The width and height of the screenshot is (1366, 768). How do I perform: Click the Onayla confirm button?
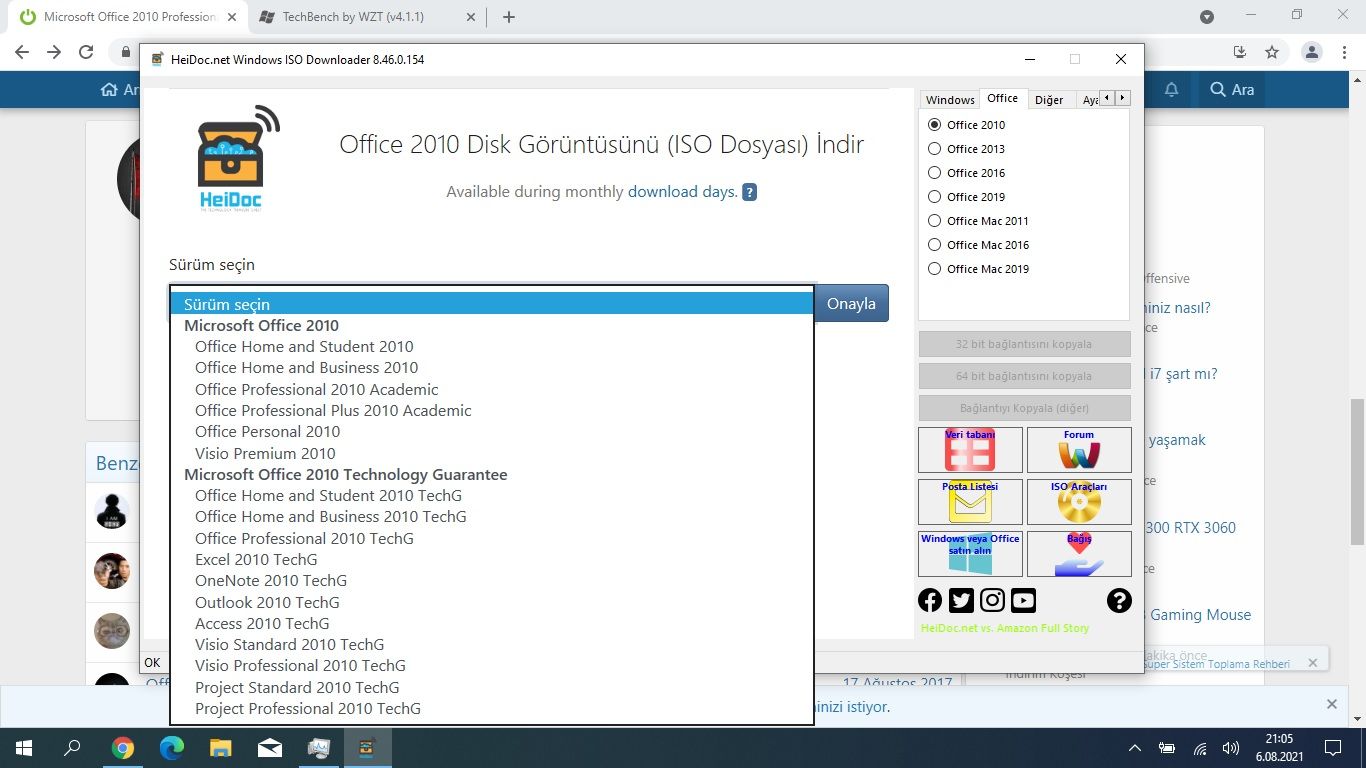[851, 304]
